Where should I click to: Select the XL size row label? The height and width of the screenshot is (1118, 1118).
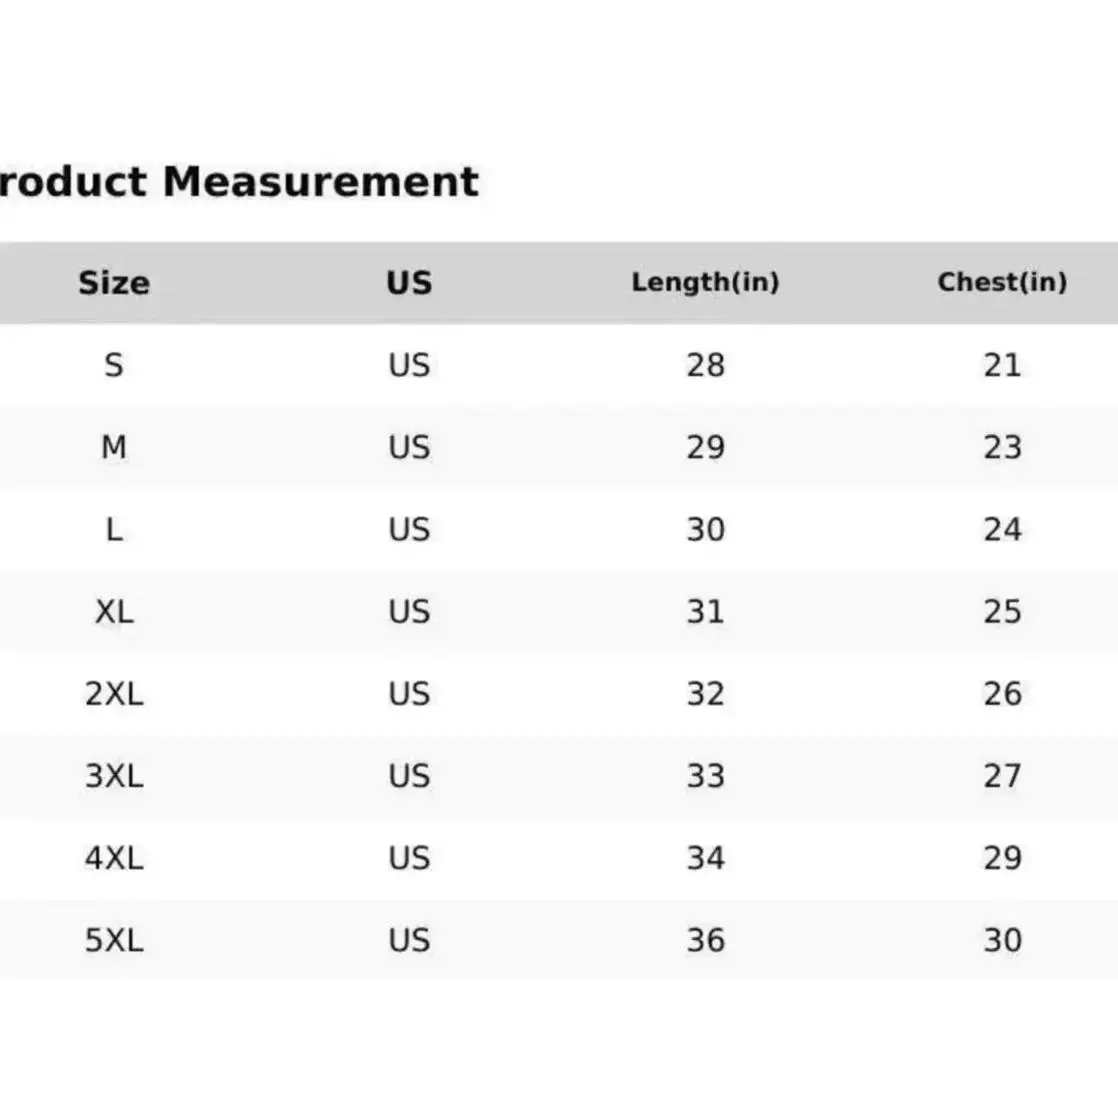tap(114, 612)
